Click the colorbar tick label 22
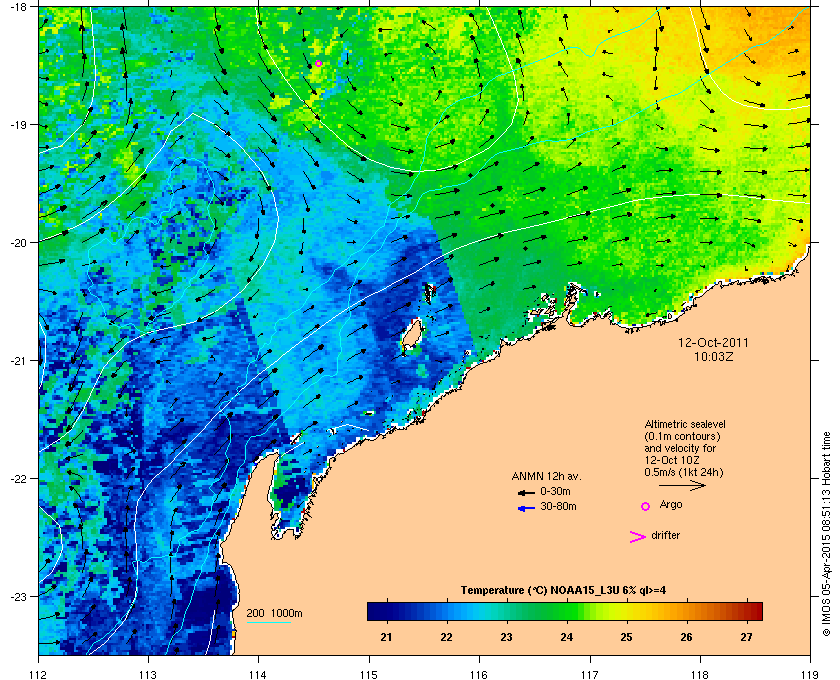The width and height of the screenshot is (840, 680). pos(446,637)
